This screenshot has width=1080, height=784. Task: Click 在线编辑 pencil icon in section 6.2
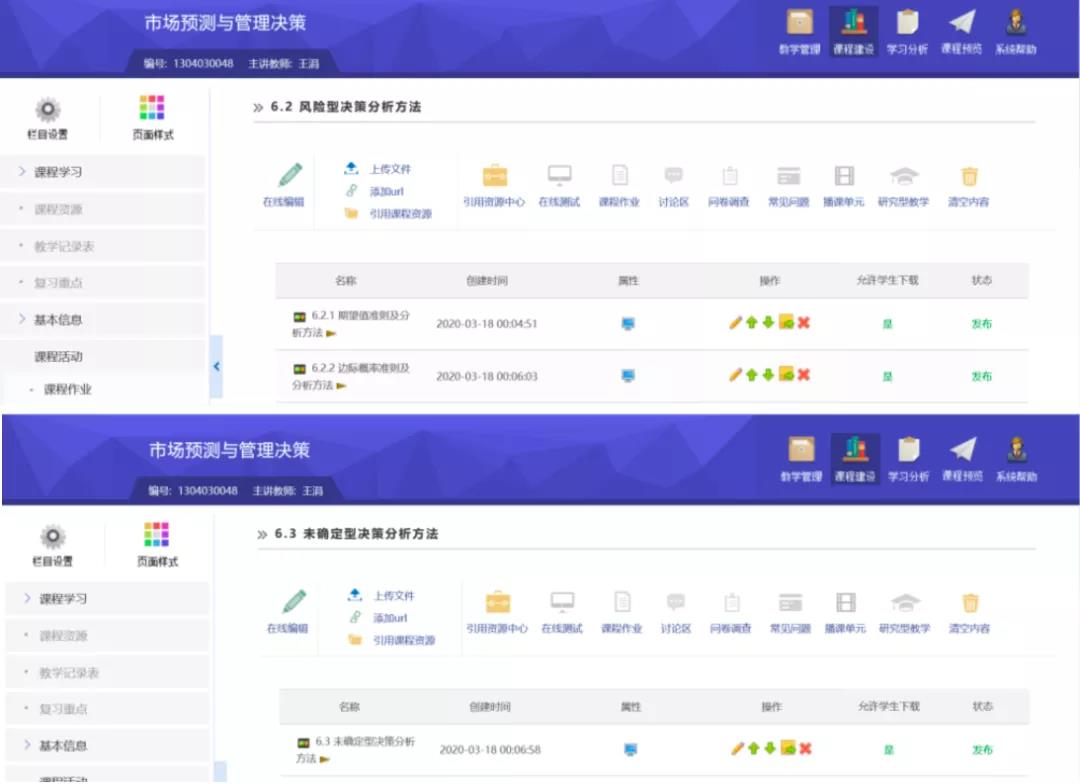click(290, 176)
